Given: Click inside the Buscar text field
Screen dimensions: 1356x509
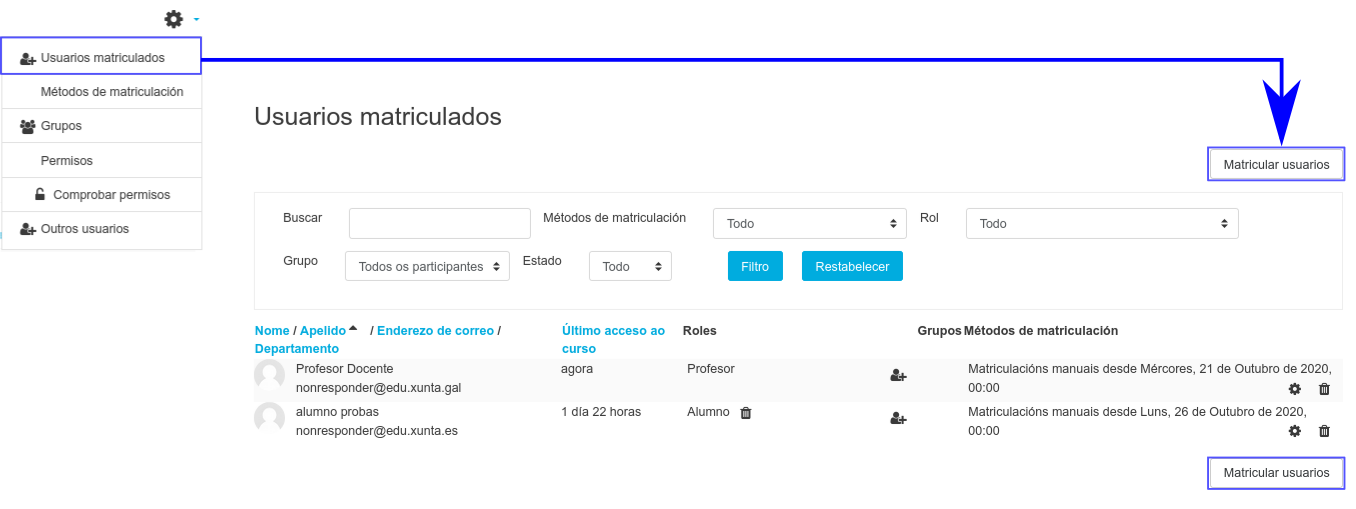Looking at the screenshot, I should (439, 224).
